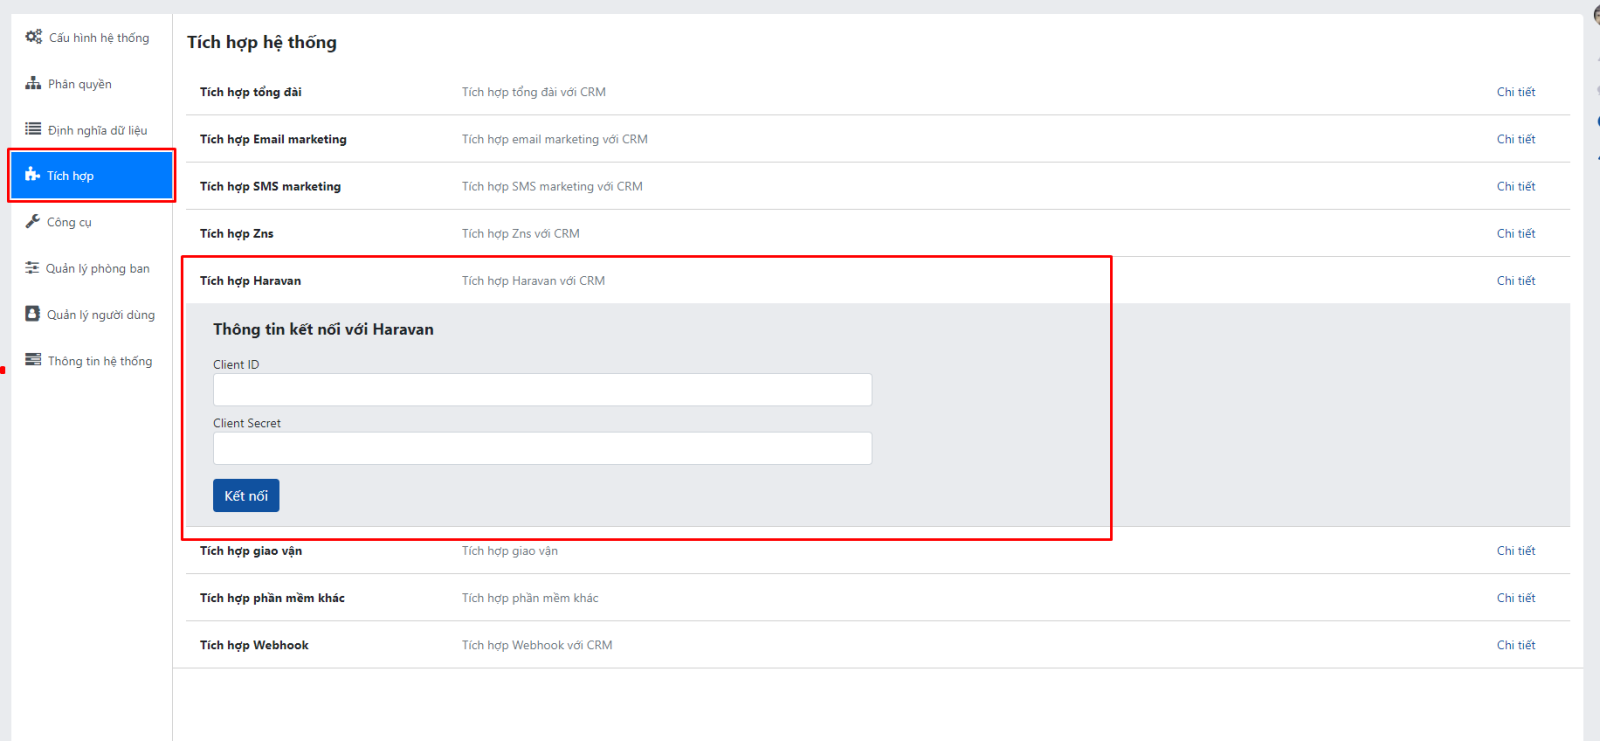Click the gears icon for Cấu hình hệ thống

click(33, 37)
